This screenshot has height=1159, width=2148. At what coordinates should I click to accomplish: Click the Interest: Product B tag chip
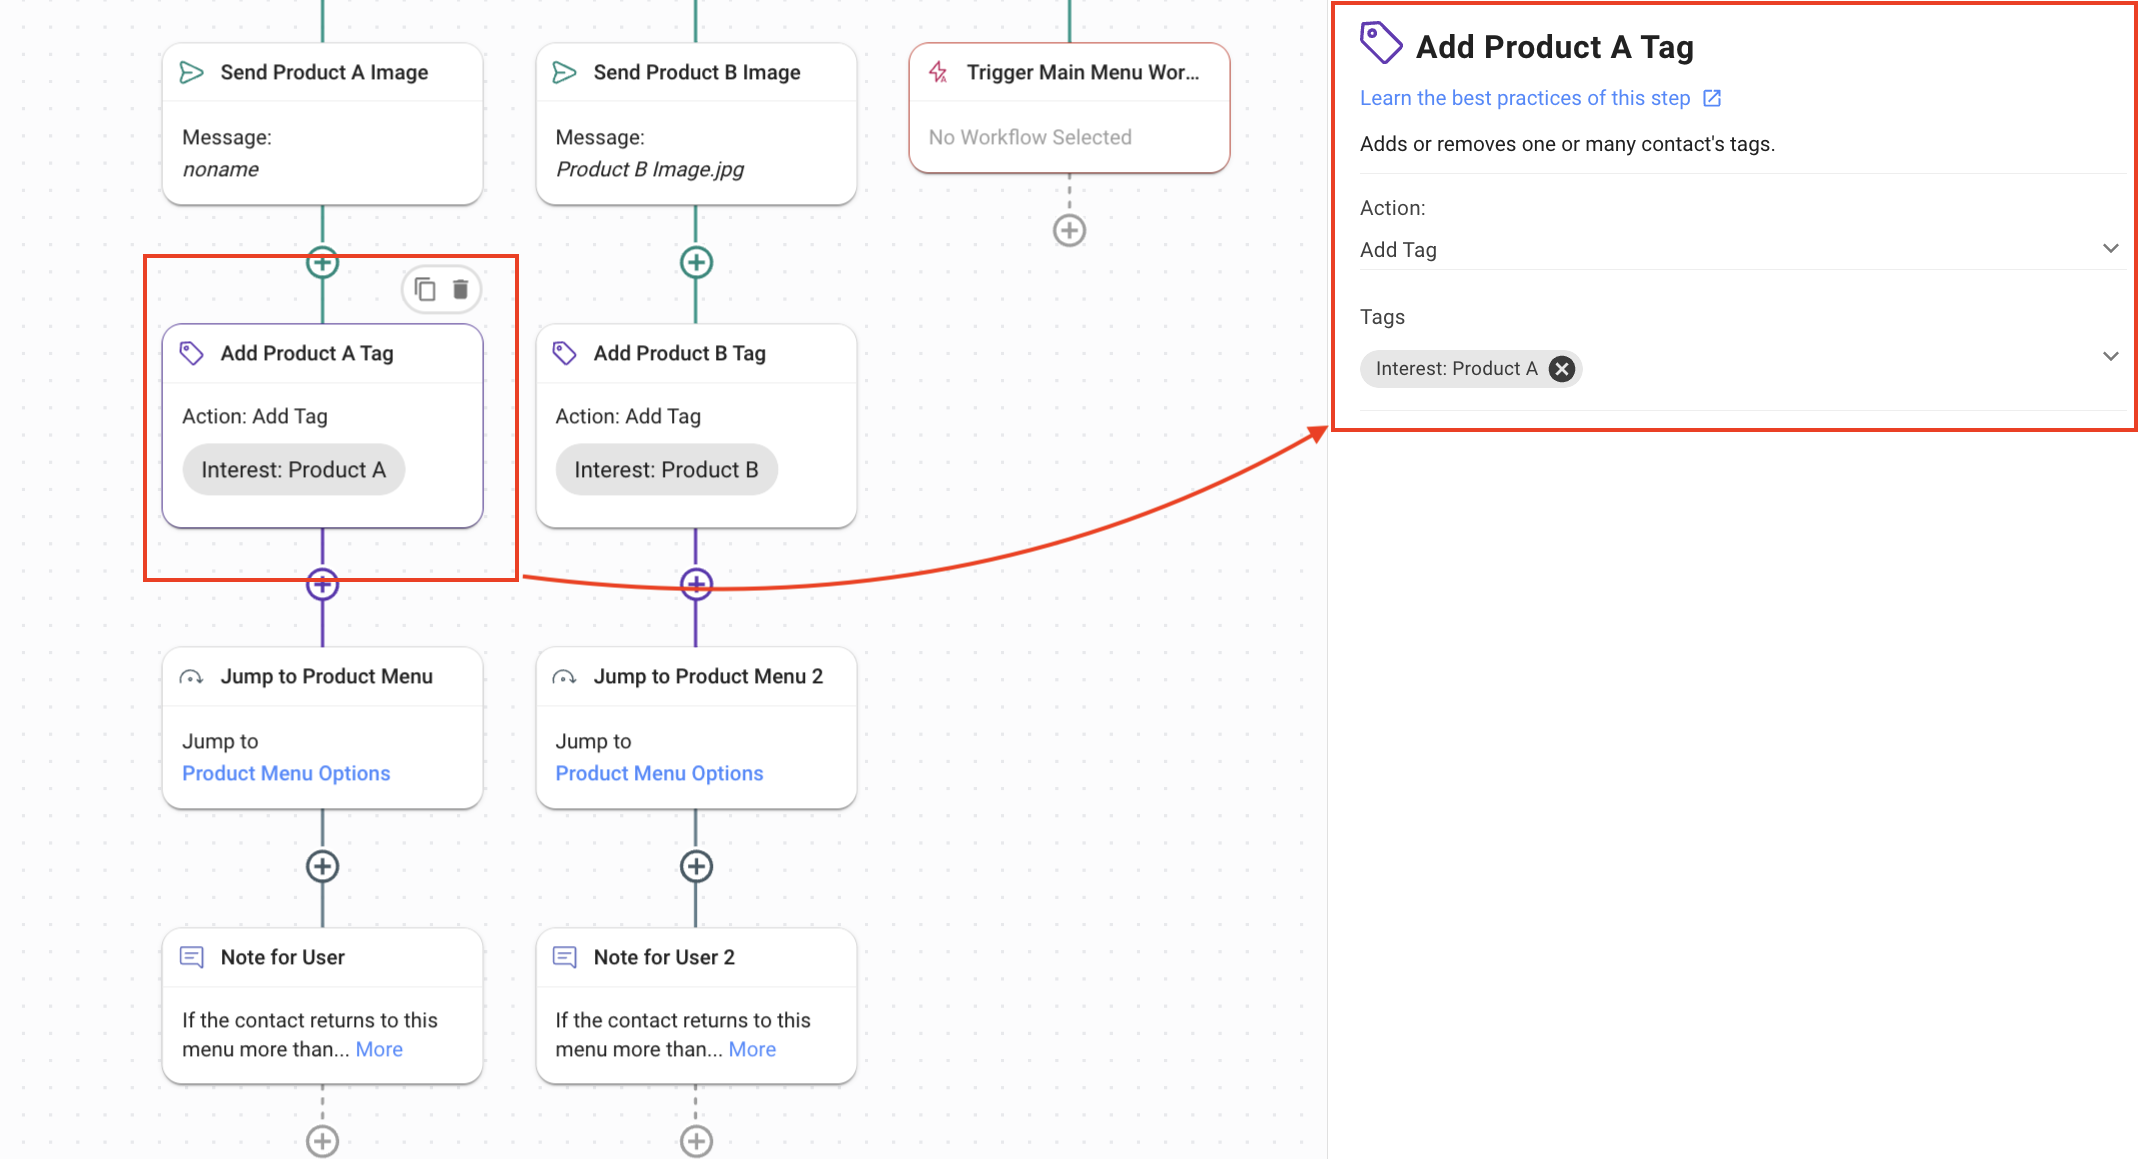pos(666,470)
